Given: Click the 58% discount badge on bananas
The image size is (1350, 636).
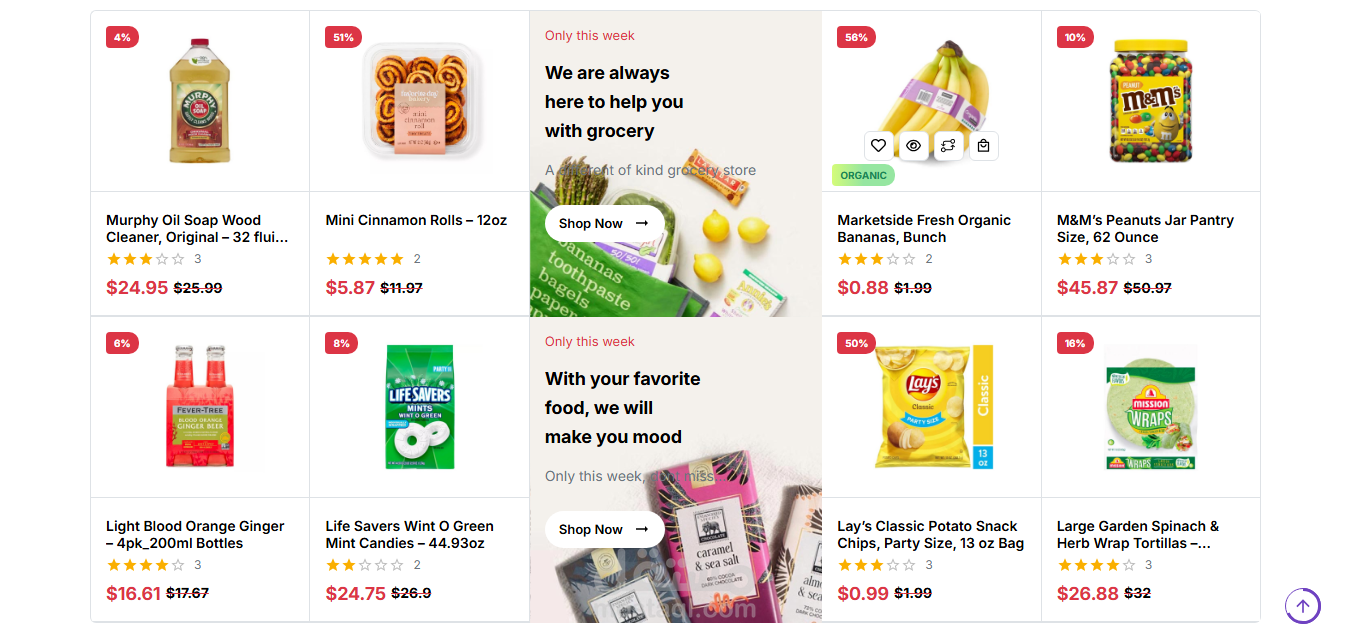Looking at the screenshot, I should (x=856, y=37).
